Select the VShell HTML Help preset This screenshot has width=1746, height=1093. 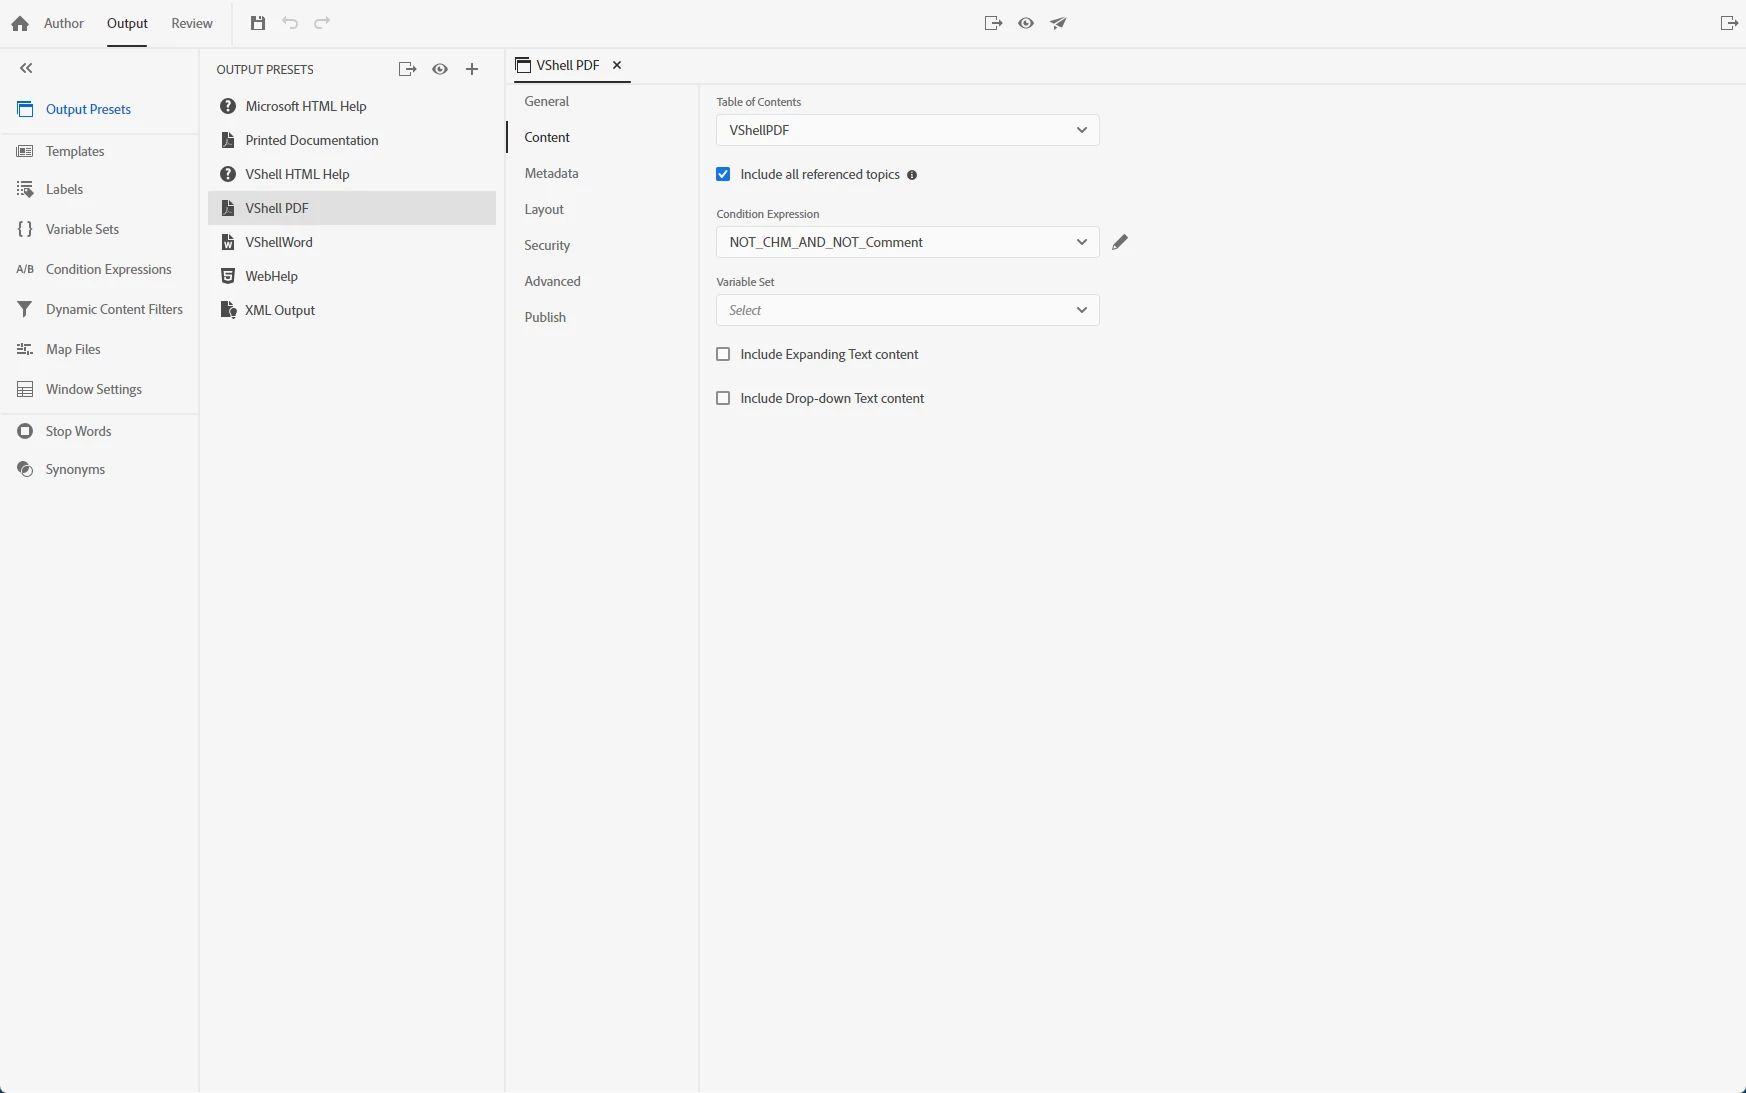coord(352,174)
